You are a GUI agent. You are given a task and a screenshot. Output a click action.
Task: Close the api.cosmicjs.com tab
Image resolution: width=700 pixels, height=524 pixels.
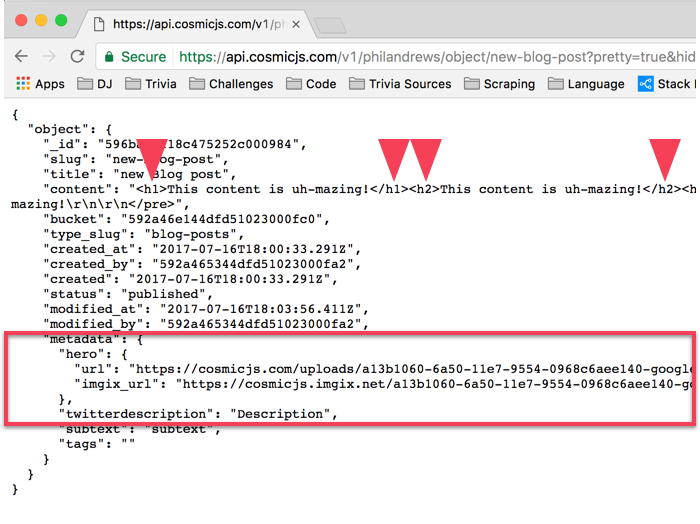pos(296,25)
